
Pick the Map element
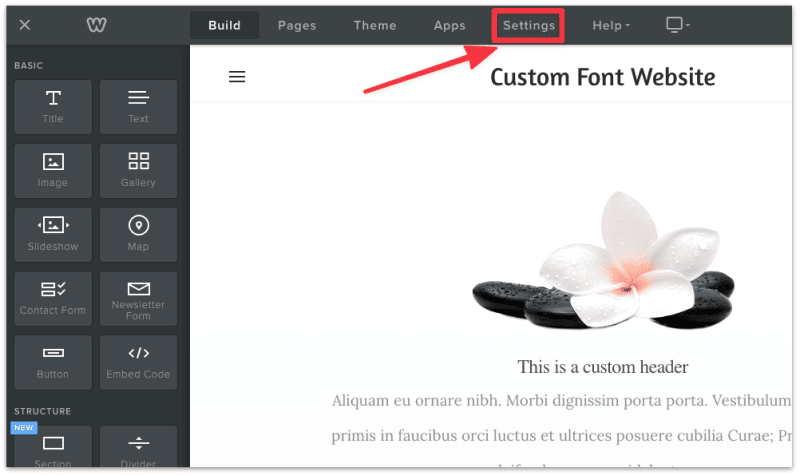coord(138,234)
